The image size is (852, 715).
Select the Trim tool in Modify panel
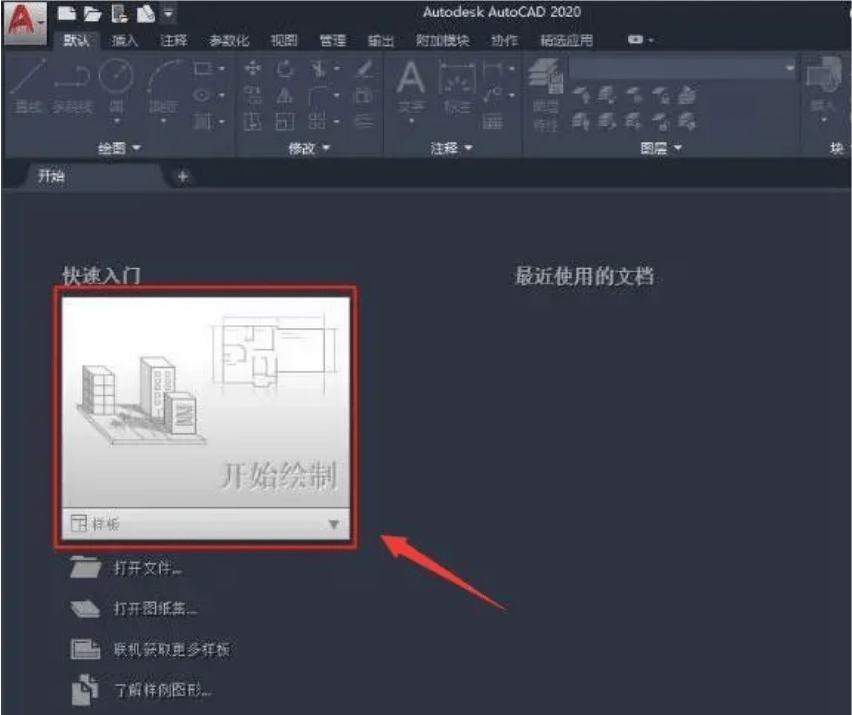(x=318, y=69)
